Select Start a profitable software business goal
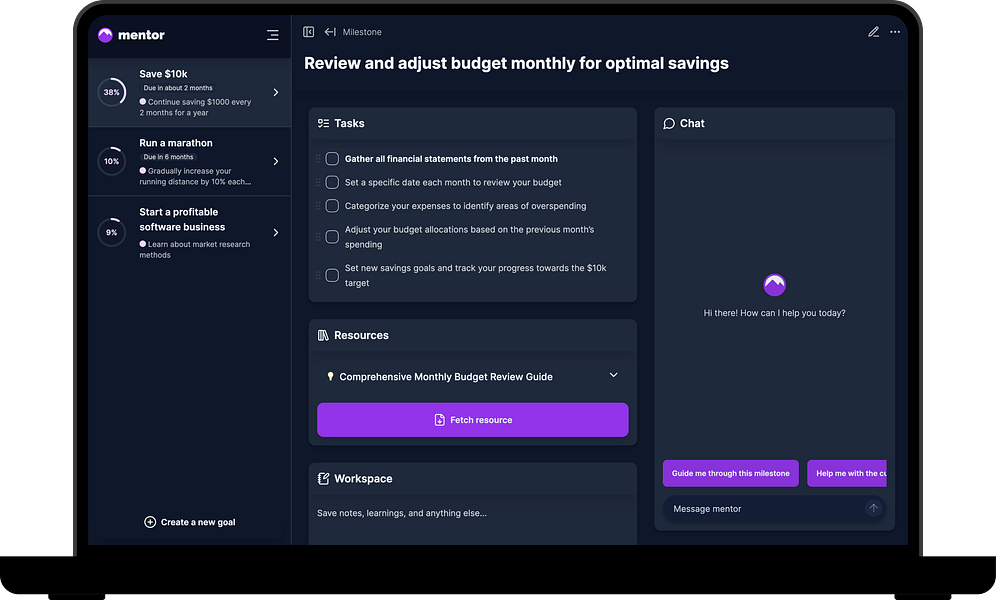Image resolution: width=996 pixels, height=600 pixels. 190,232
